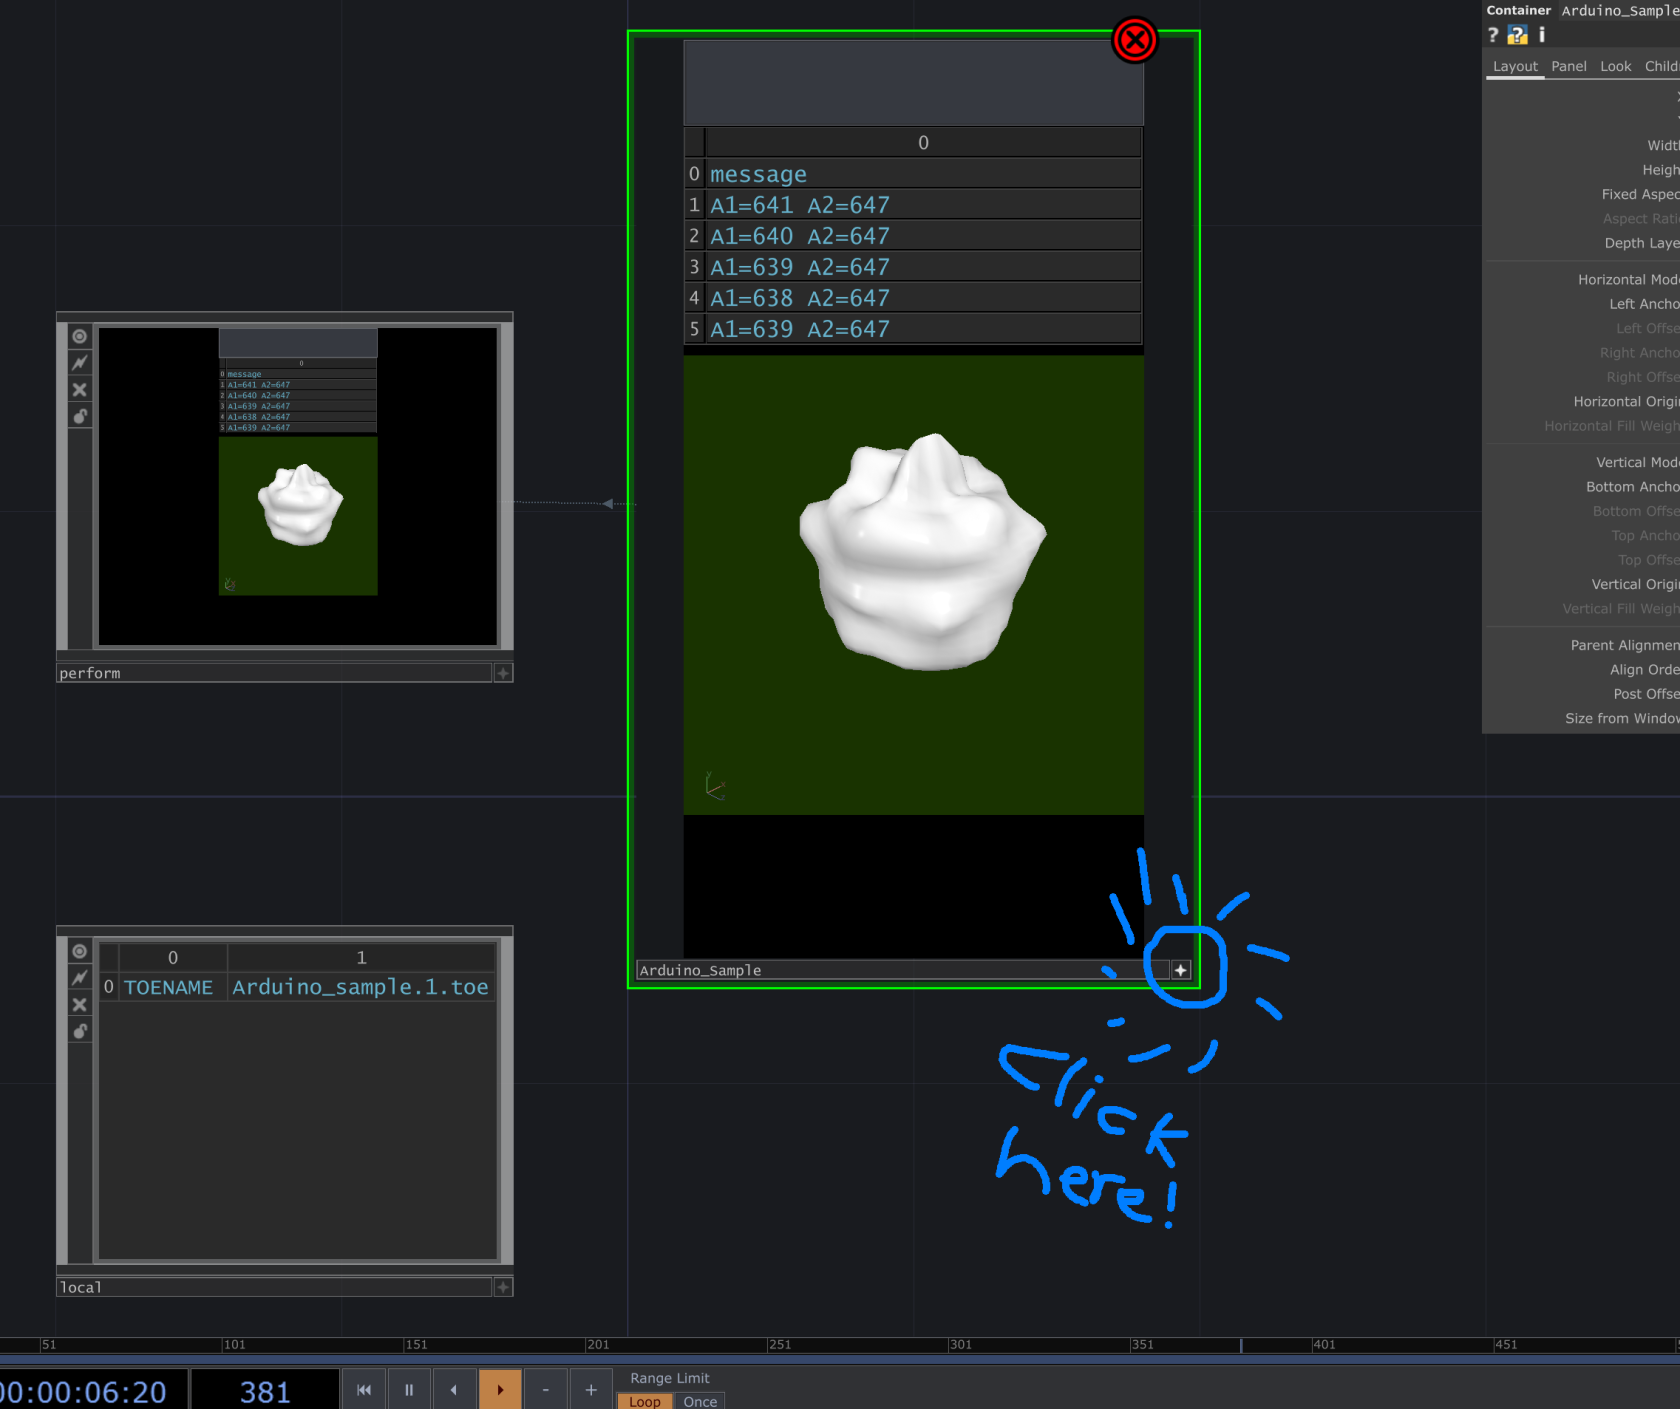The height and width of the screenshot is (1409, 1680).
Task: Open the plain question mark help icon
Action: (x=1492, y=34)
